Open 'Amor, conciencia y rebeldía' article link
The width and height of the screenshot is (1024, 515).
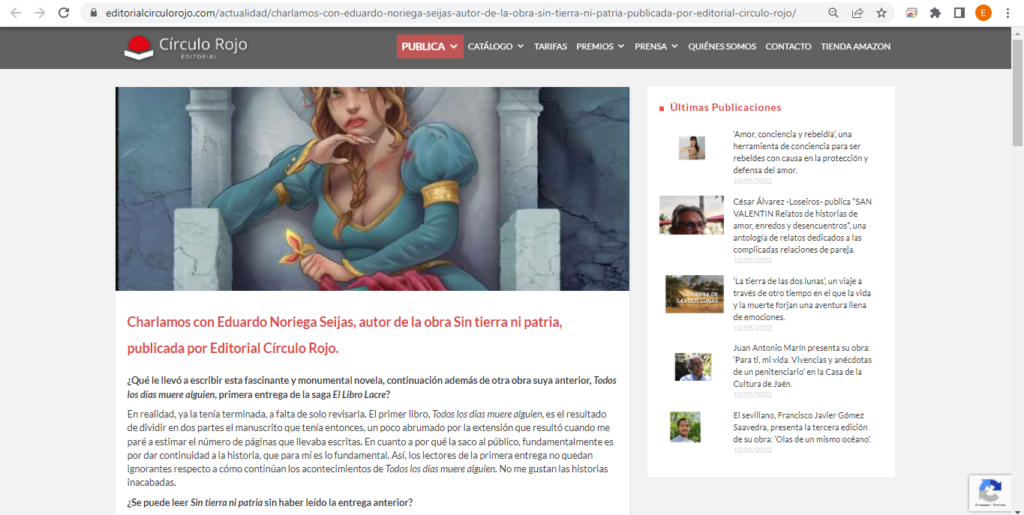tap(801, 152)
